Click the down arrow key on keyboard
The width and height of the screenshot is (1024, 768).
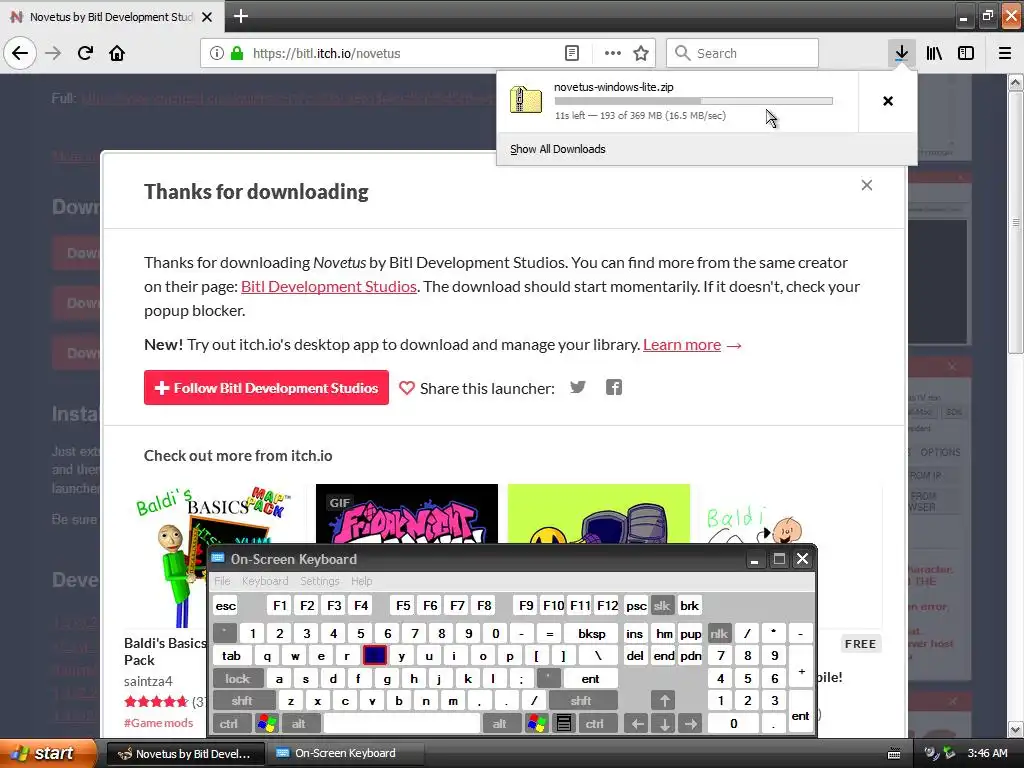point(664,723)
